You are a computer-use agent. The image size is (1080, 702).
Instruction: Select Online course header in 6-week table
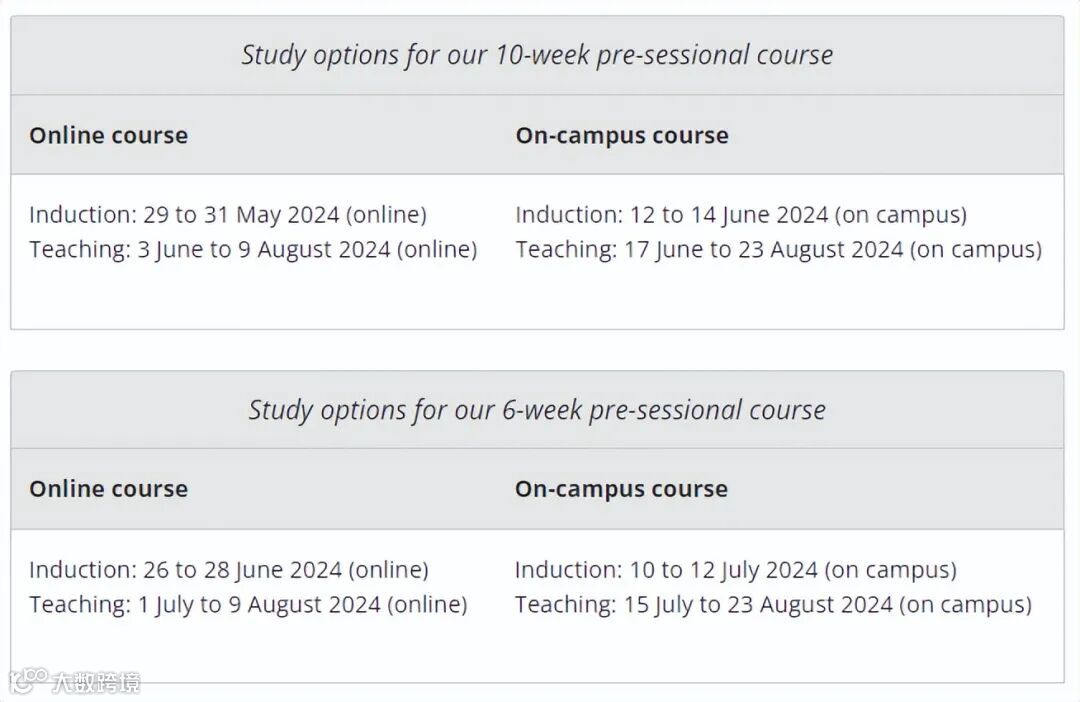pos(108,489)
